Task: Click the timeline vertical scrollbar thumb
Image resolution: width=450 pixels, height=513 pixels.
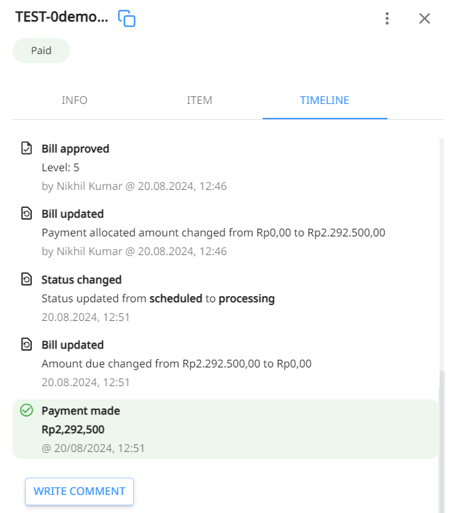Action: (442, 442)
